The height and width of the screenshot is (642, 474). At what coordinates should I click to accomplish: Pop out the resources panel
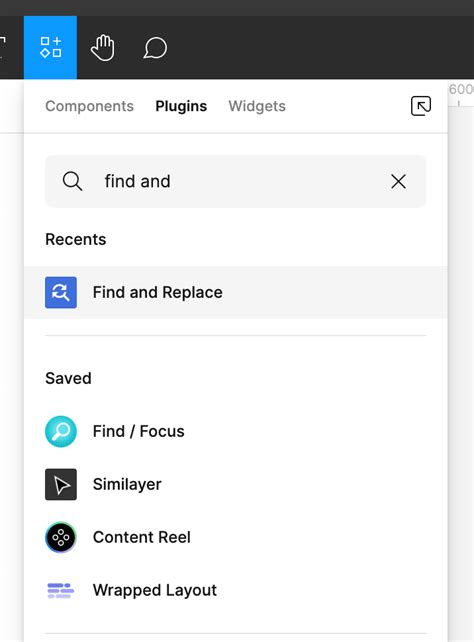coord(421,106)
